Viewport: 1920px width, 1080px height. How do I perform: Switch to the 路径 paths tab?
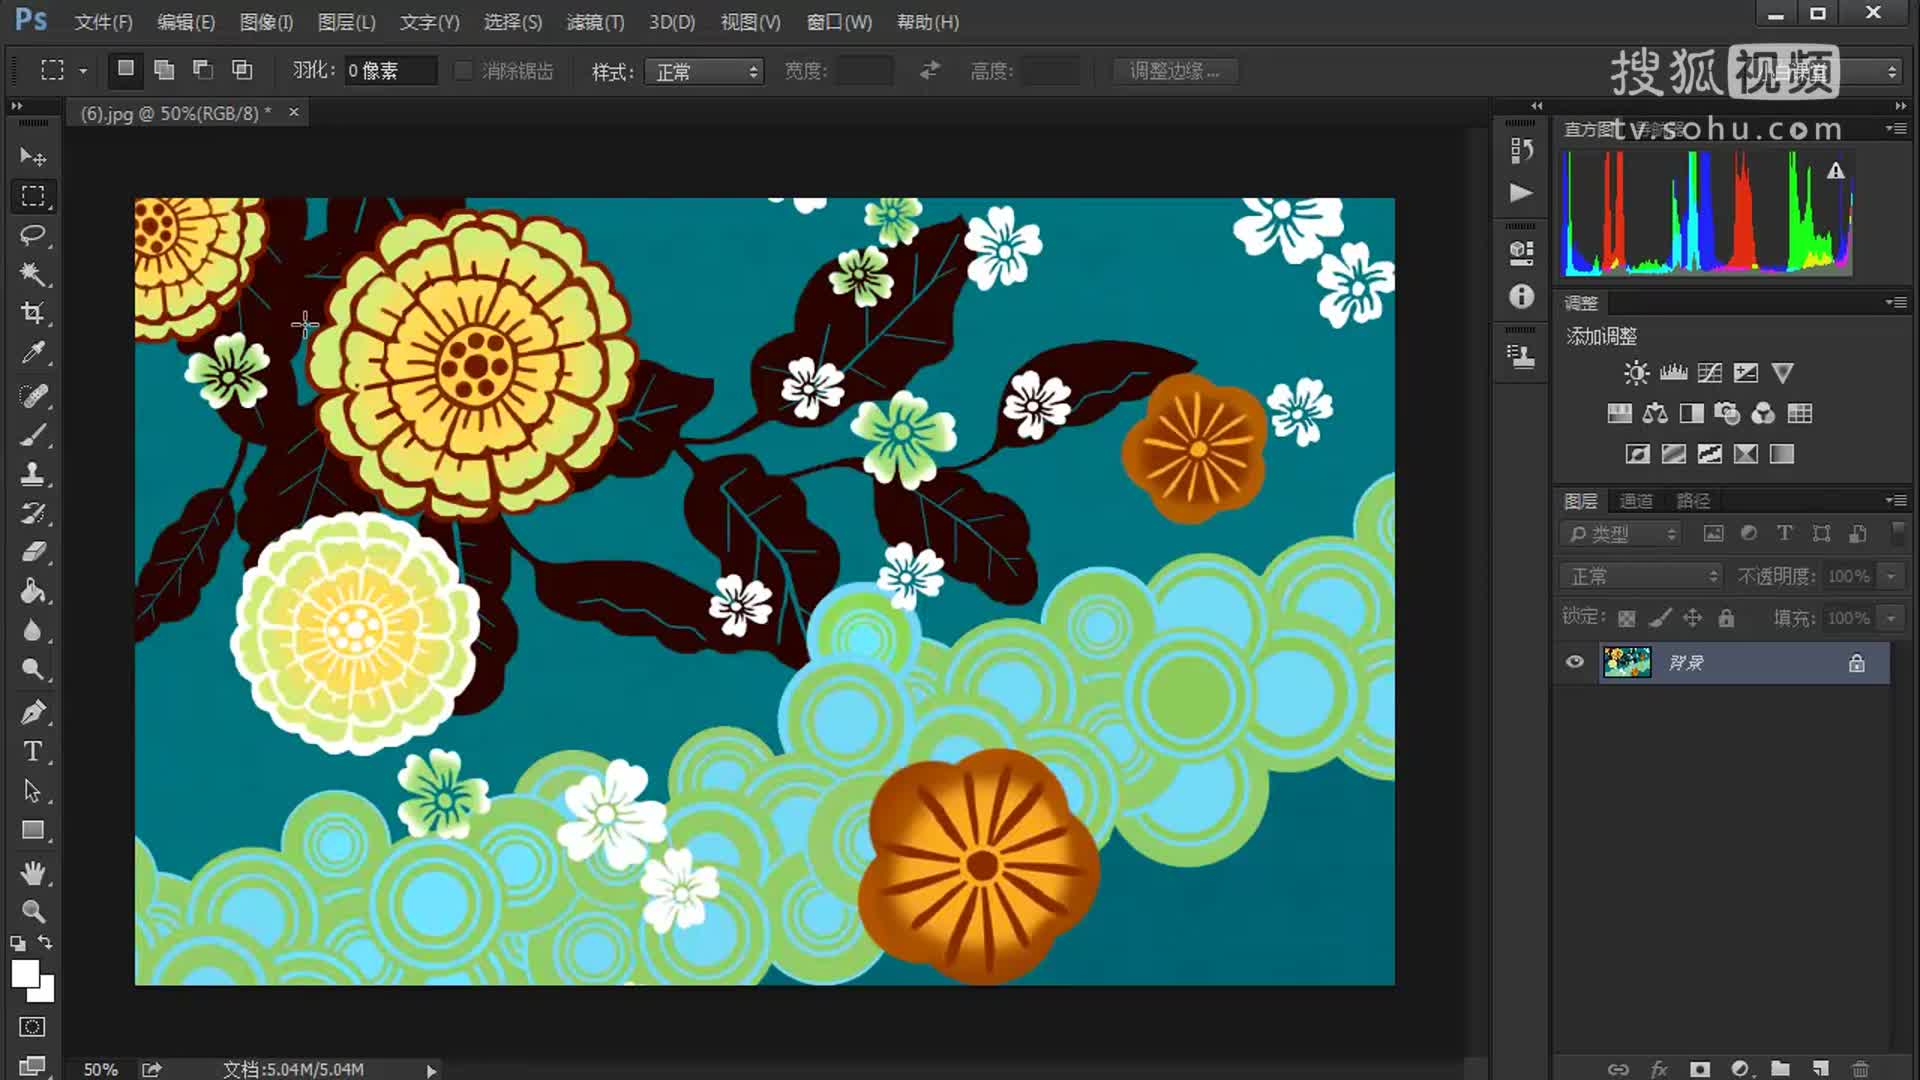(1693, 501)
